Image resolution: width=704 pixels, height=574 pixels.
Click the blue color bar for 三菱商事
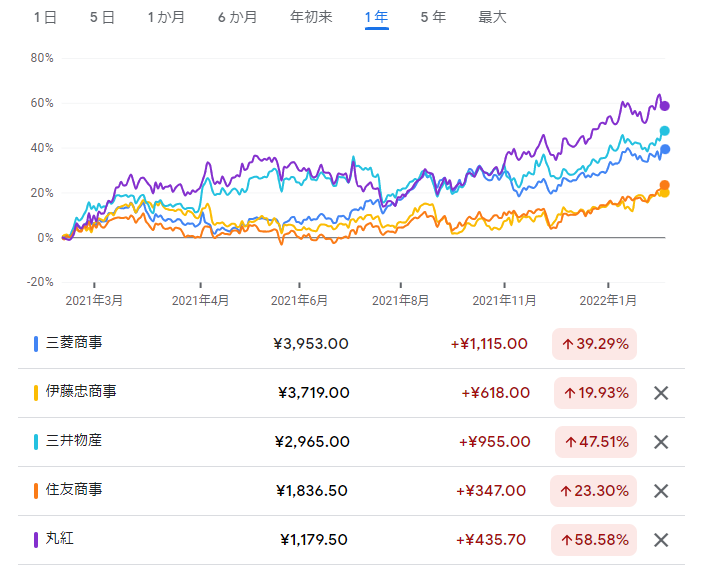36,344
